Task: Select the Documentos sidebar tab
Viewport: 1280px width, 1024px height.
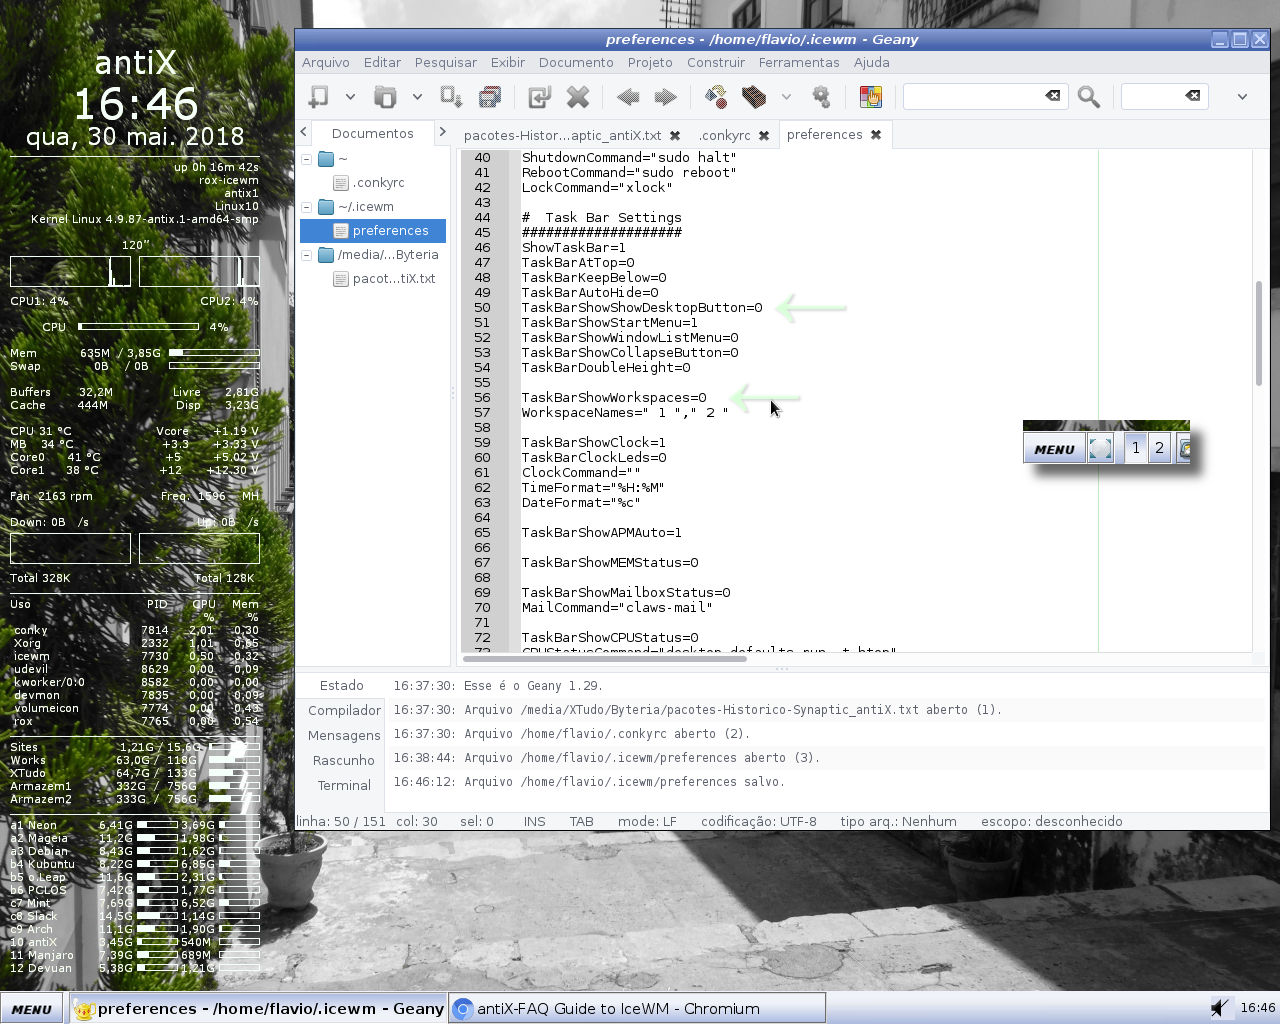Action: coord(372,133)
